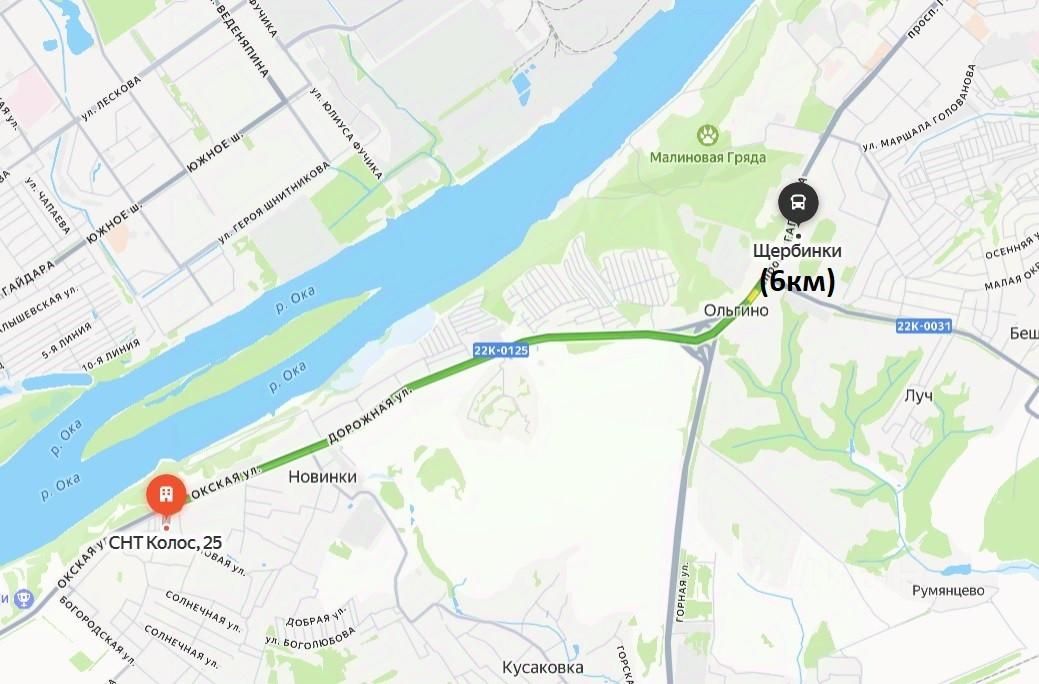Screen dimensions: 1039x684
Task: Click the Щербинки stop label
Action: (x=797, y=251)
